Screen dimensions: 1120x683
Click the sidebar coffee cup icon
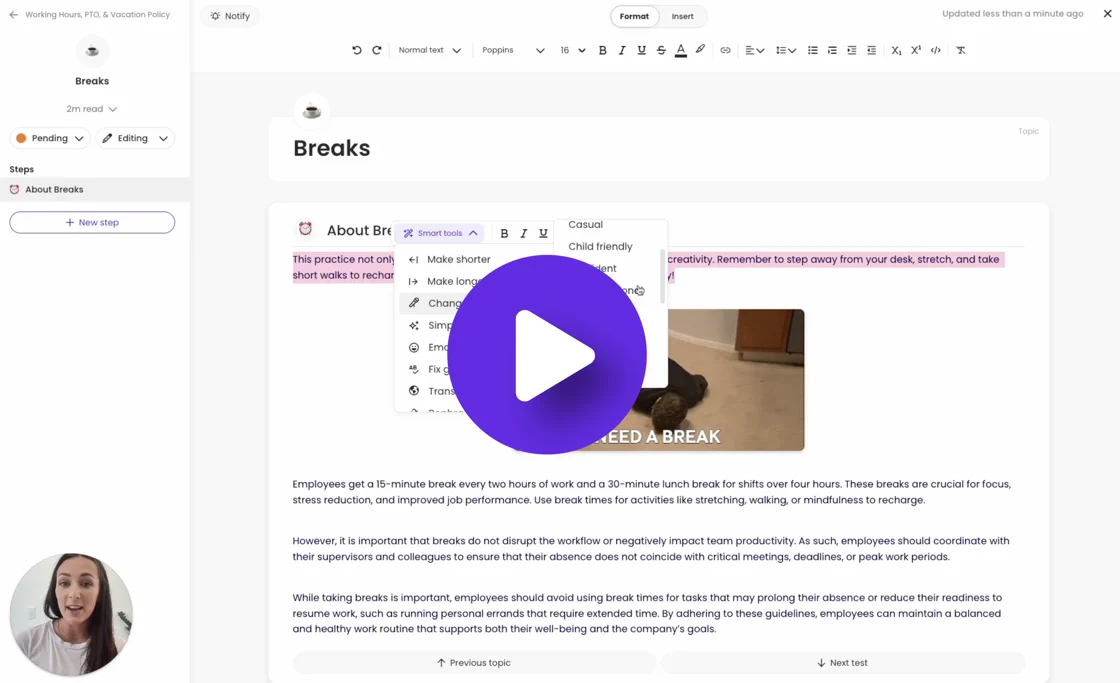pos(92,51)
